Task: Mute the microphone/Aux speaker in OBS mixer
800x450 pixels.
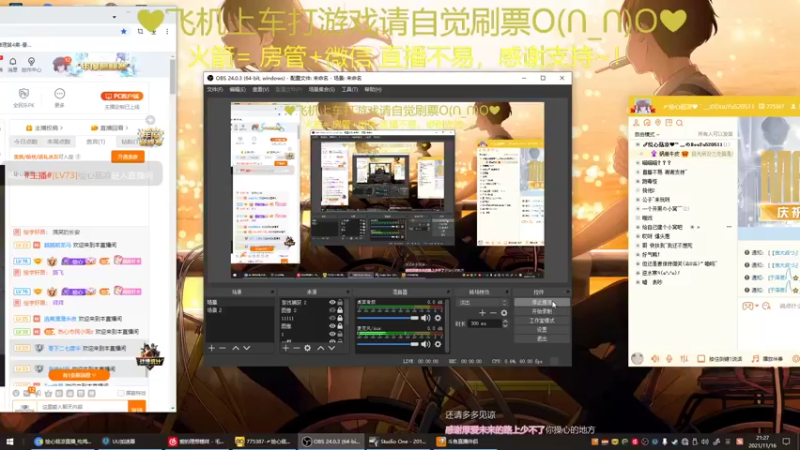Action: pos(426,344)
